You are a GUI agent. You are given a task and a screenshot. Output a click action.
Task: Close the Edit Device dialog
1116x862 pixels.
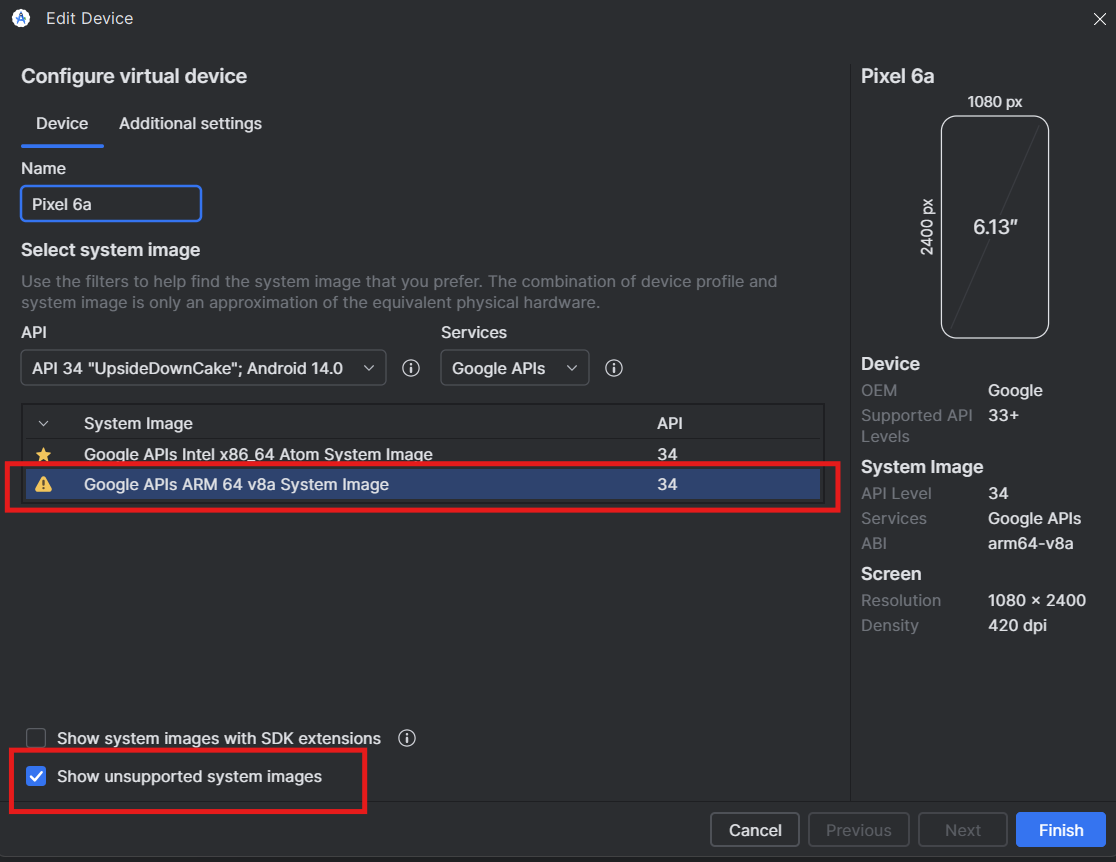1099,18
